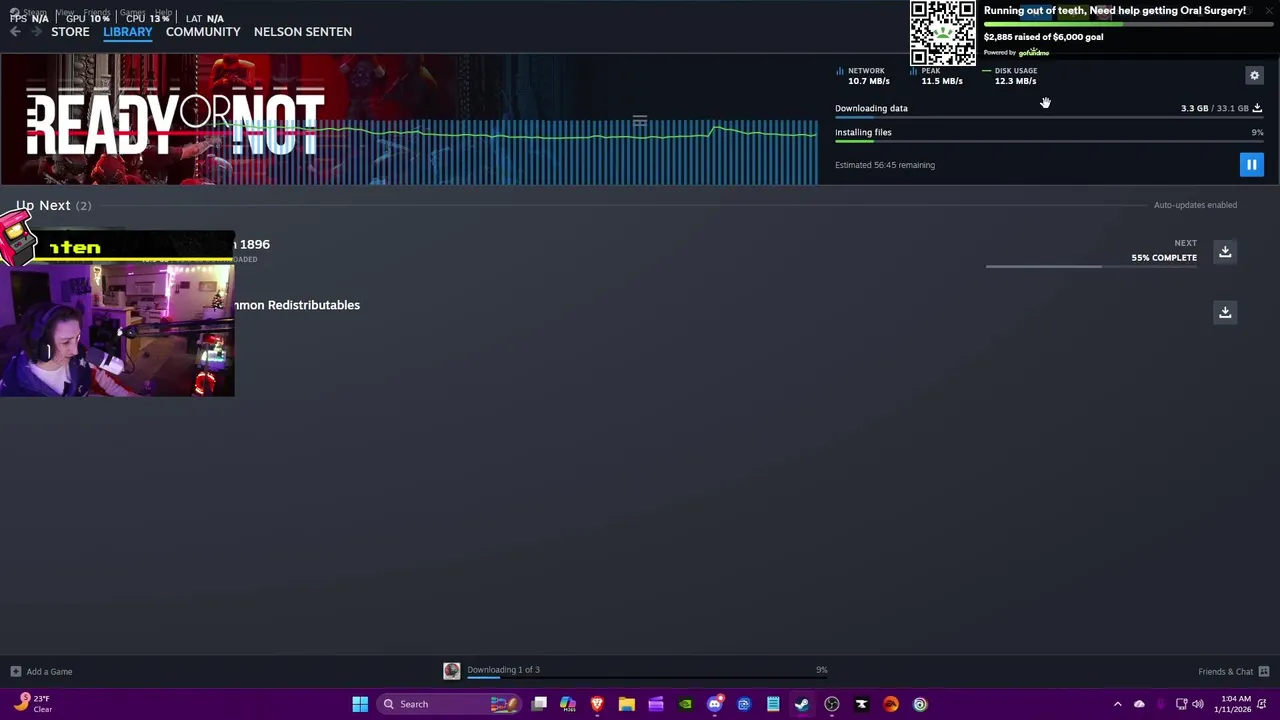Click Add a Game
1280x720 pixels.
point(49,671)
